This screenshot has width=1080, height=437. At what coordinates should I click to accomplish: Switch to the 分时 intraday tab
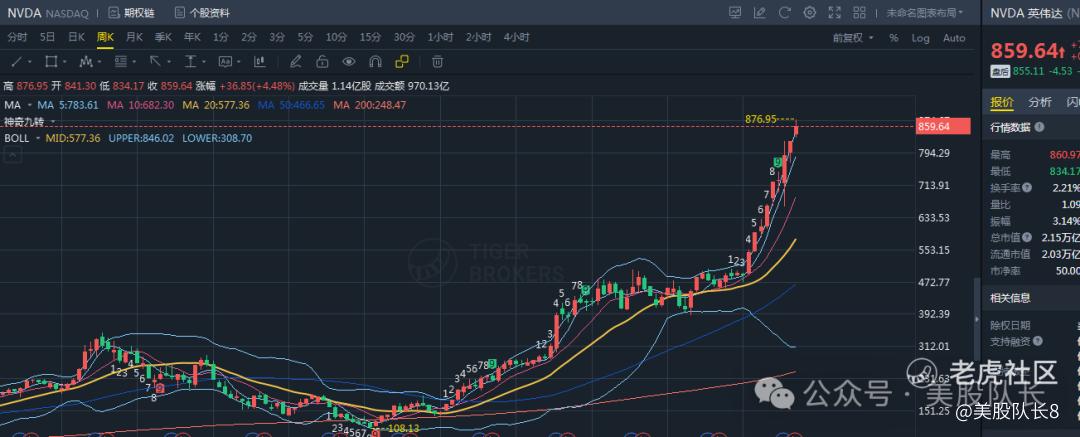pyautogui.click(x=17, y=37)
